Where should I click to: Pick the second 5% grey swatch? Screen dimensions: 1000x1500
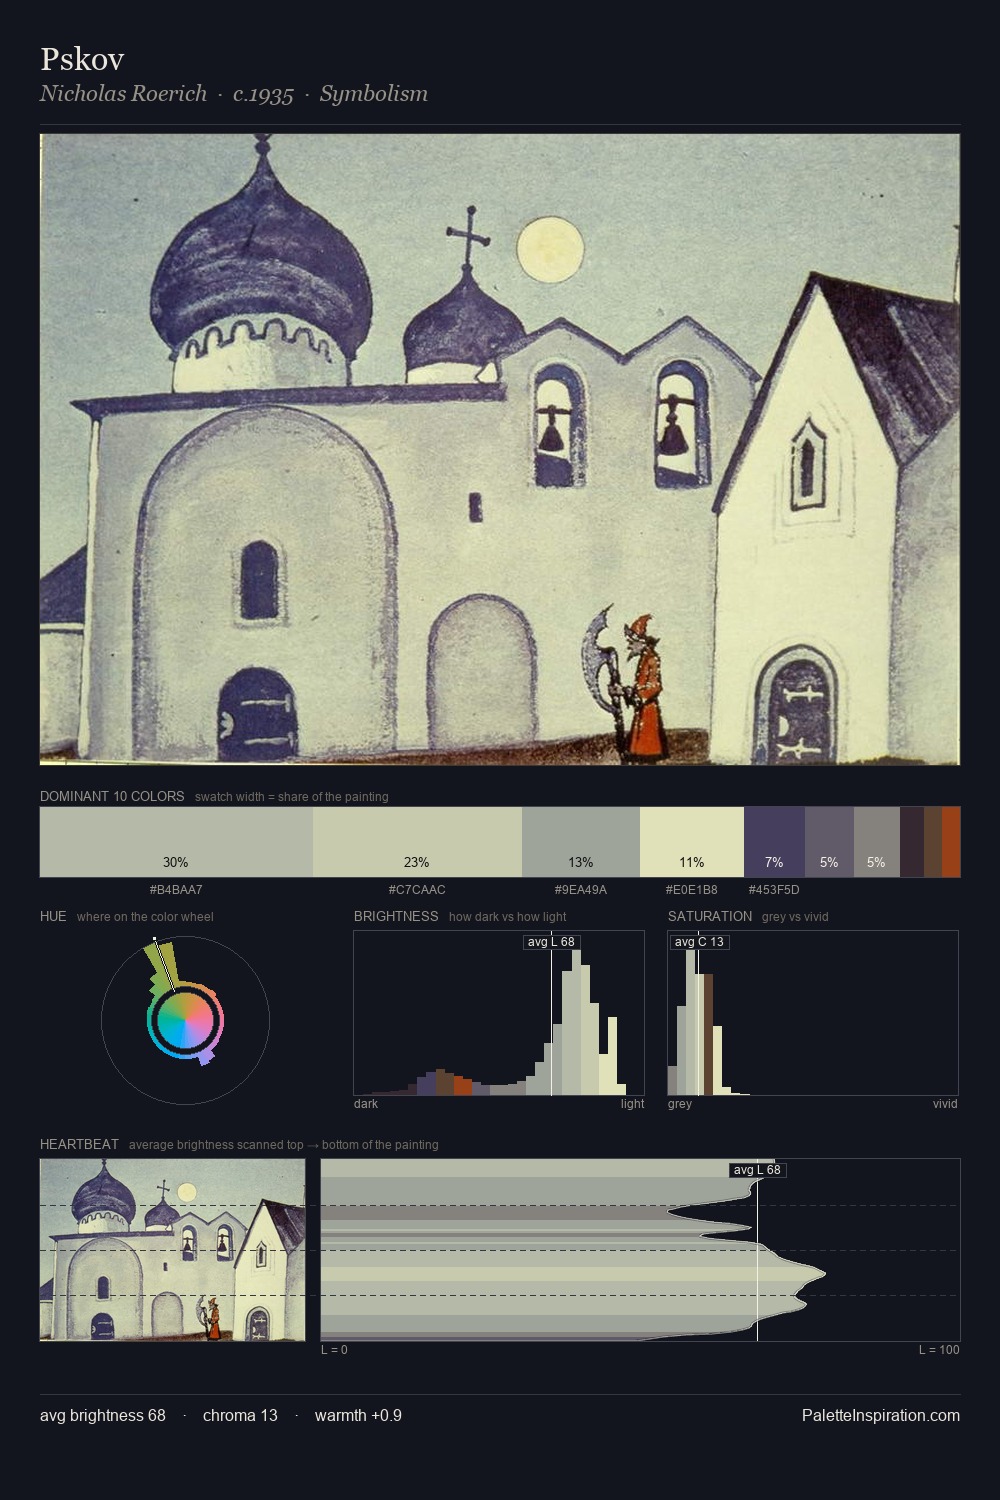[x=877, y=842]
